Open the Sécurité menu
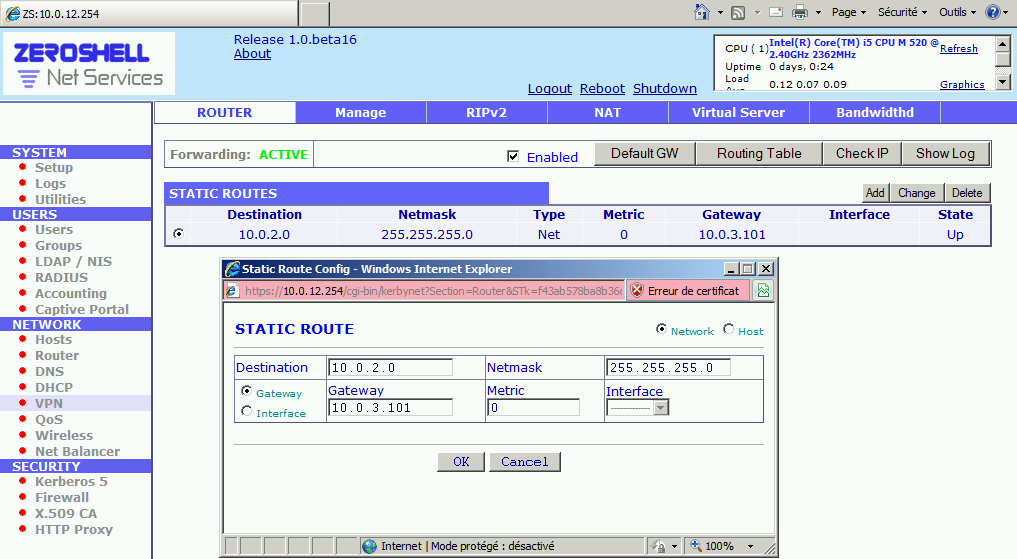The image size is (1017, 559). (x=902, y=12)
